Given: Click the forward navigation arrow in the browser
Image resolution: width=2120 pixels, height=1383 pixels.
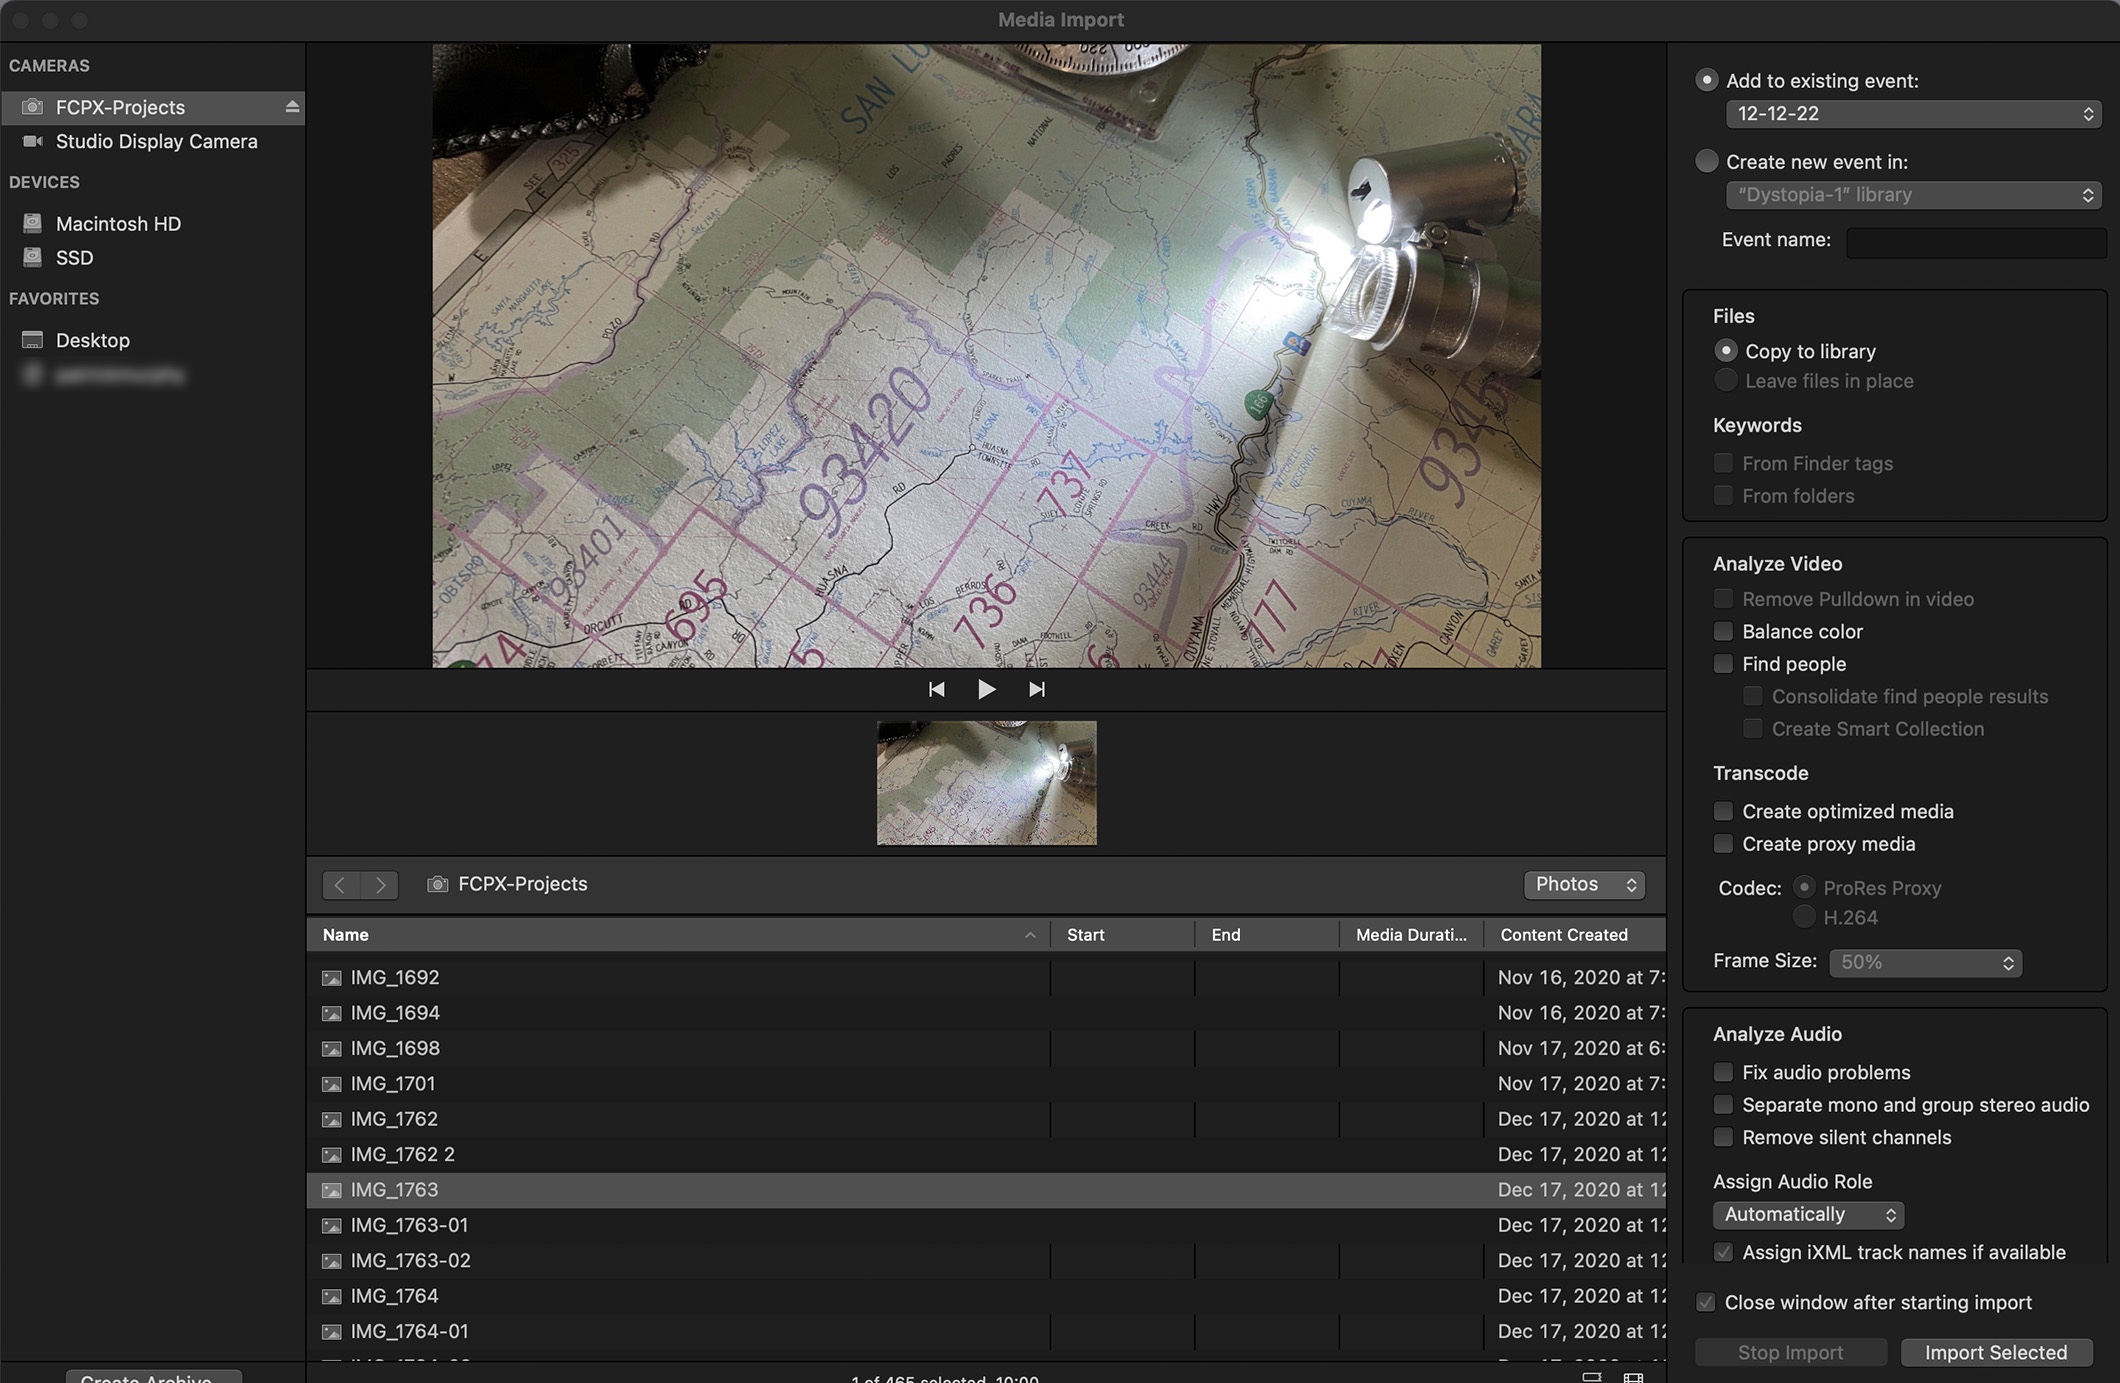Looking at the screenshot, I should [380, 885].
